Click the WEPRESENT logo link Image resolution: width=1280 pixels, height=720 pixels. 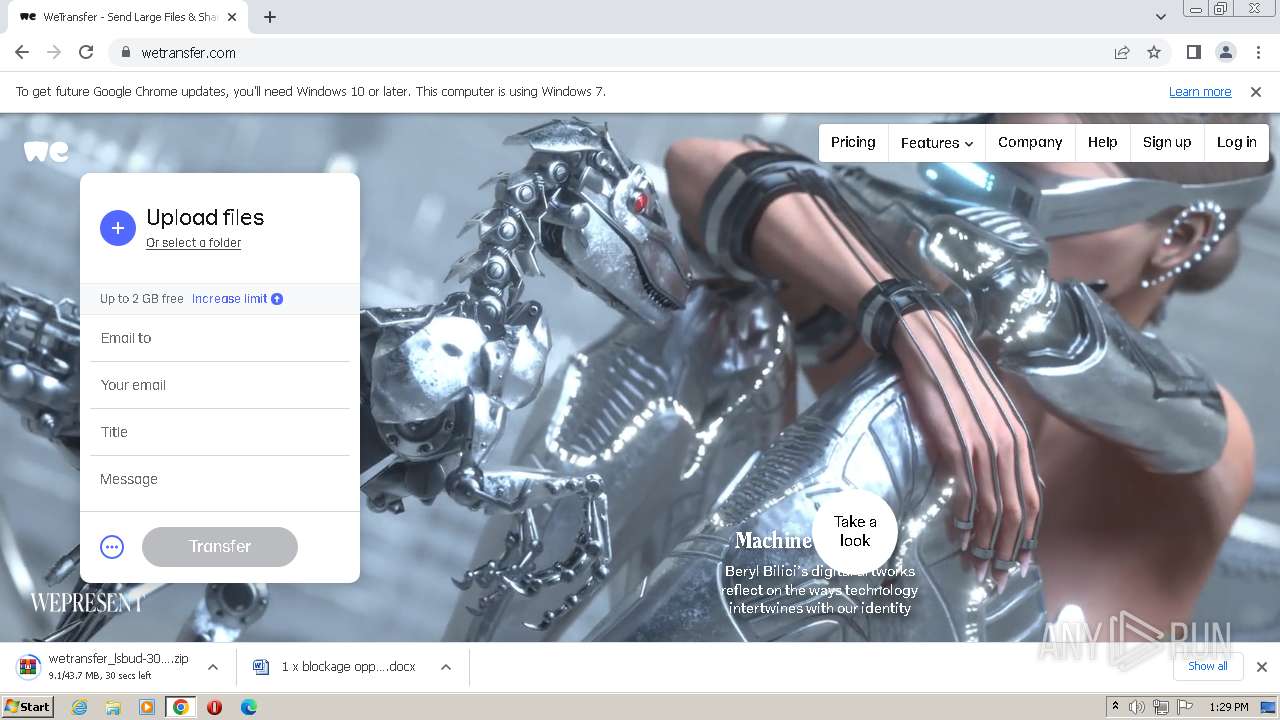(87, 602)
